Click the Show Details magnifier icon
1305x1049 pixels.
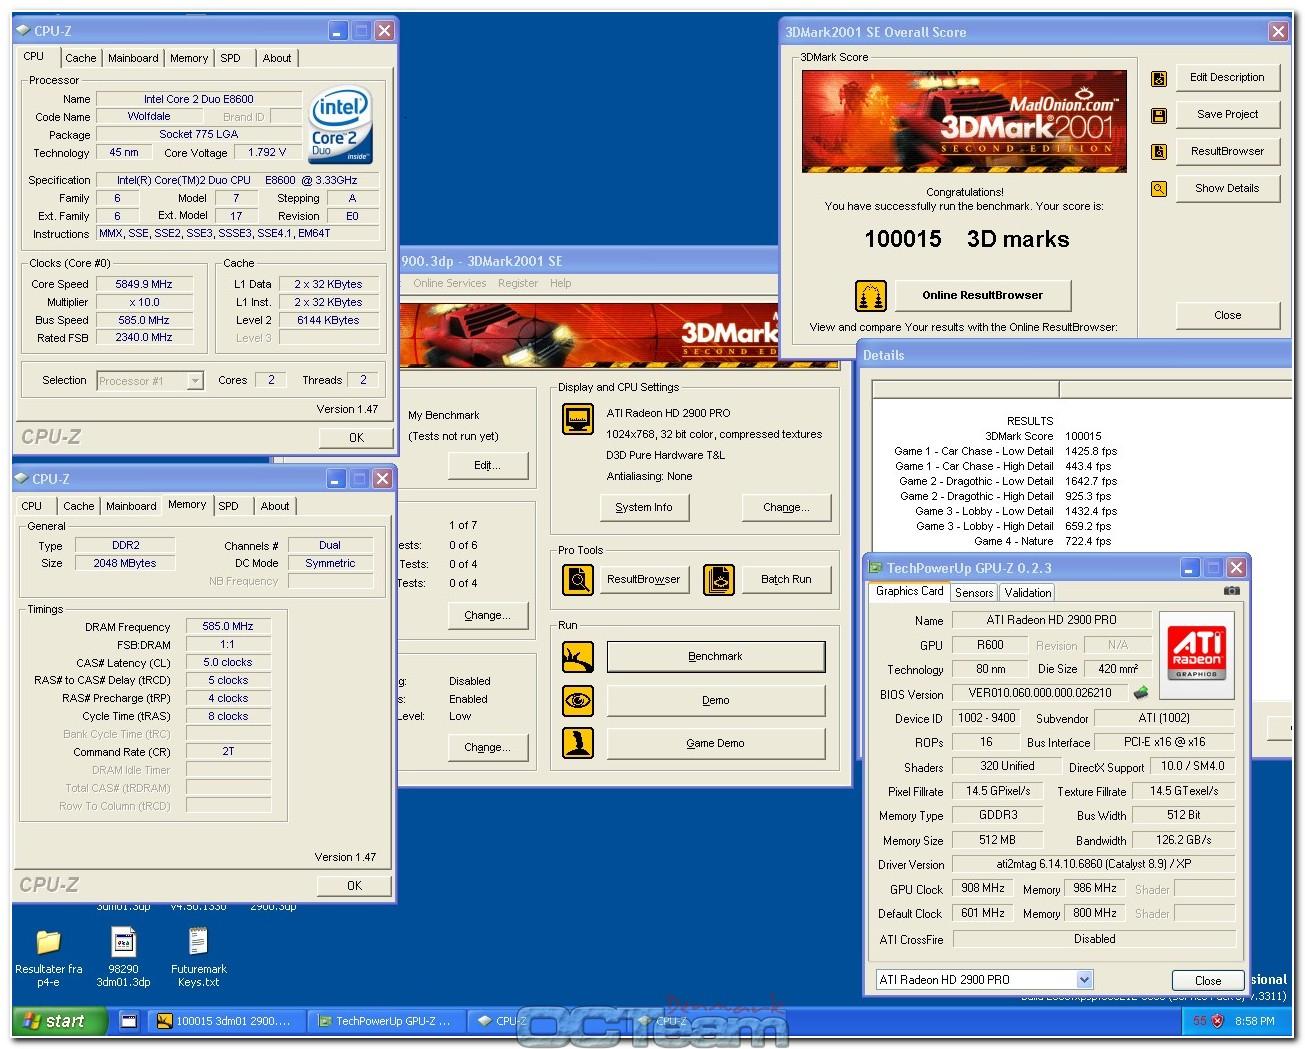coord(1159,188)
